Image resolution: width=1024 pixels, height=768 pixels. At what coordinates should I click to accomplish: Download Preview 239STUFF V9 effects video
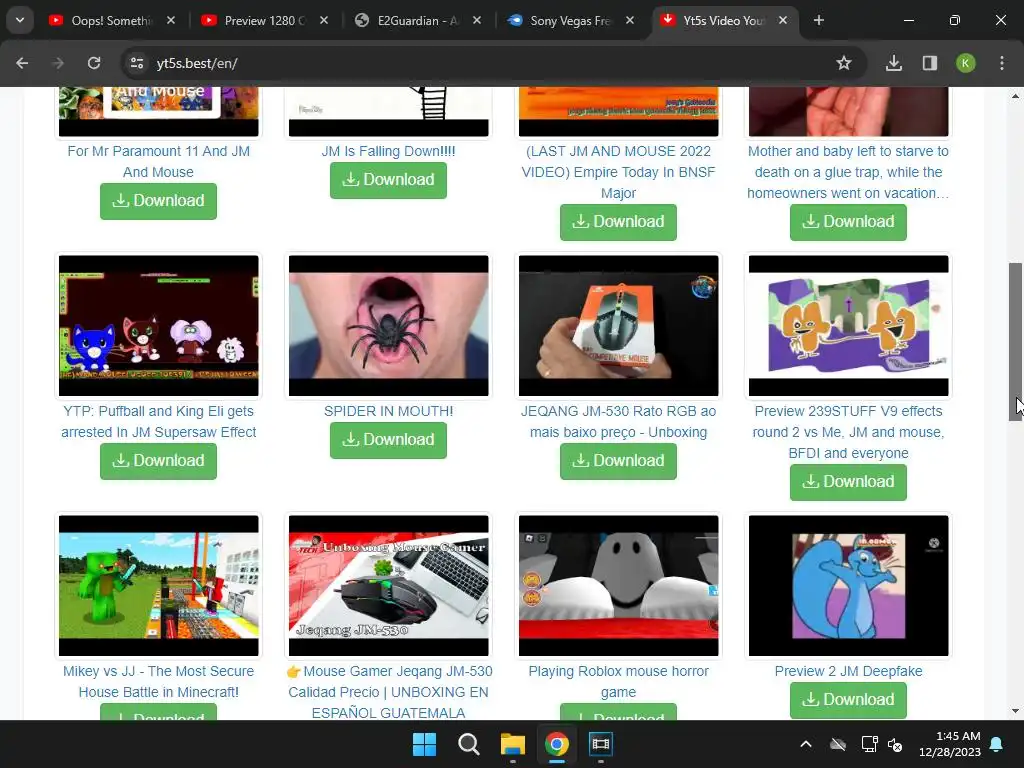[848, 481]
